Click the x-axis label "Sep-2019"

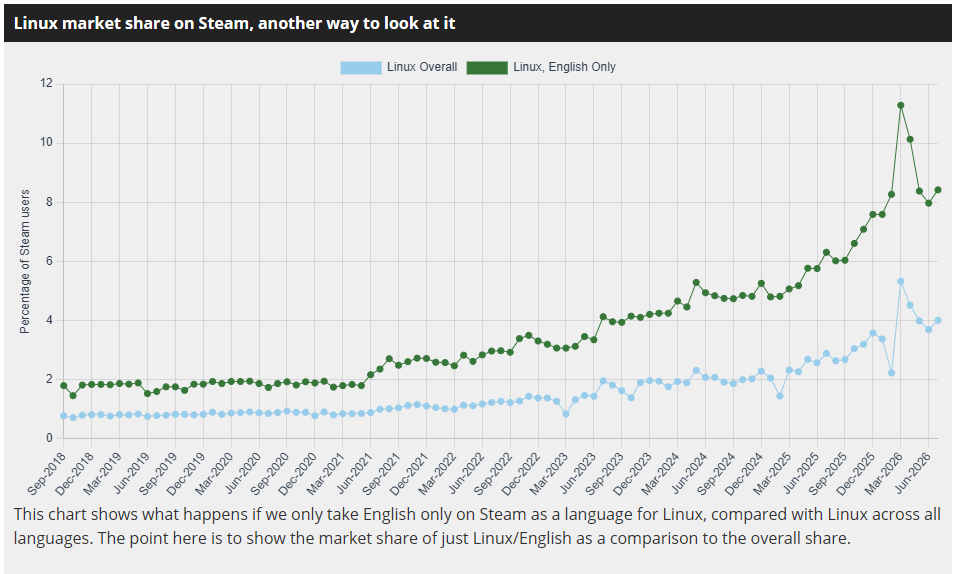click(160, 473)
